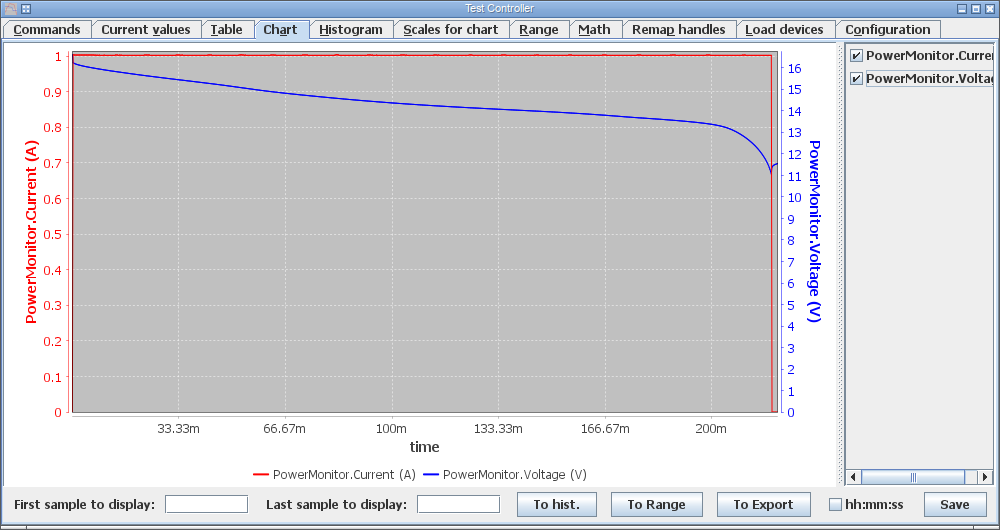Click the time axis label
The image size is (1000, 530).
coord(424,447)
